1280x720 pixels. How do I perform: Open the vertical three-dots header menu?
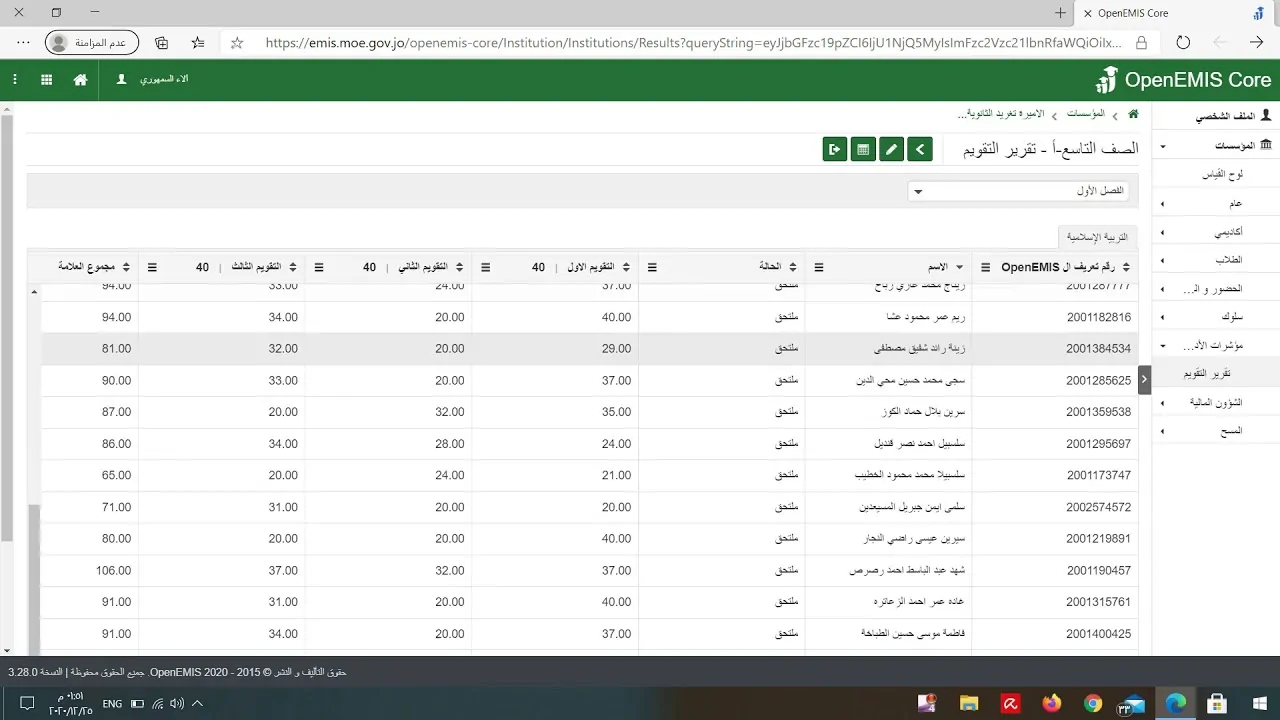click(14, 80)
